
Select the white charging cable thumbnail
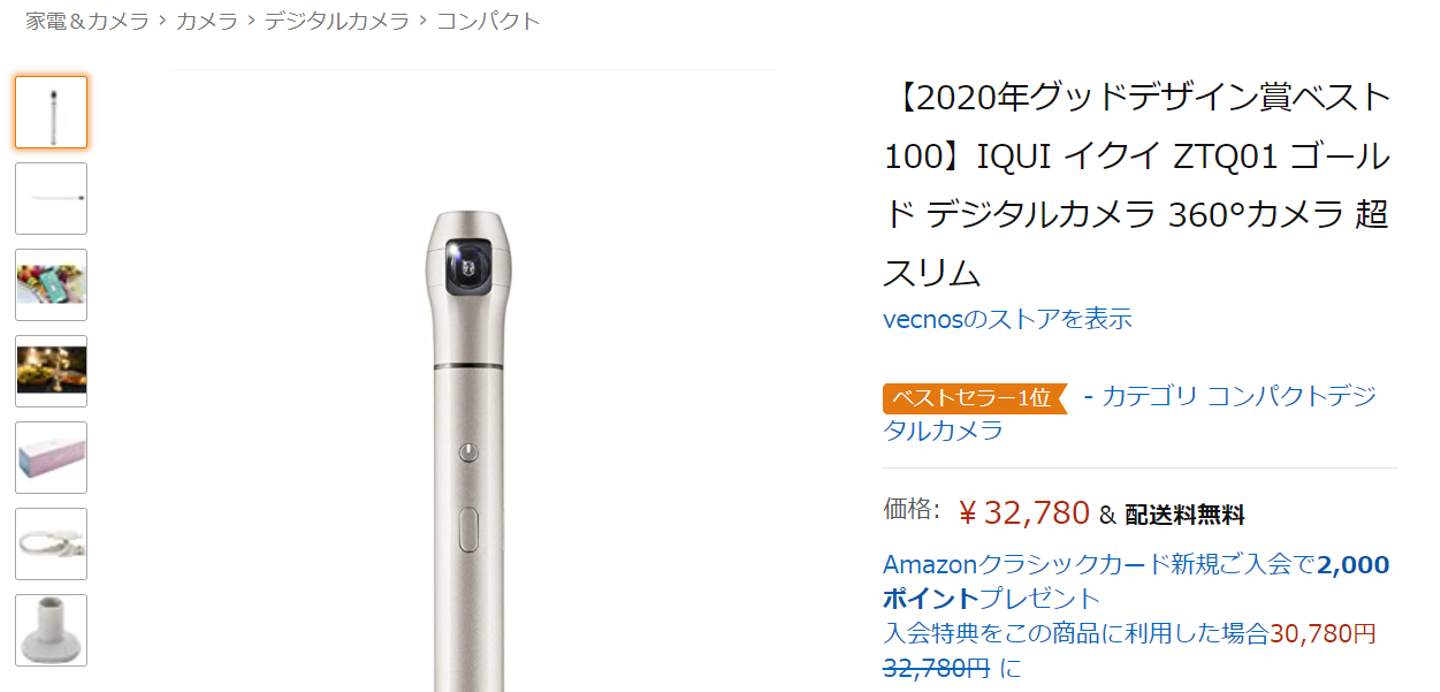(51, 544)
